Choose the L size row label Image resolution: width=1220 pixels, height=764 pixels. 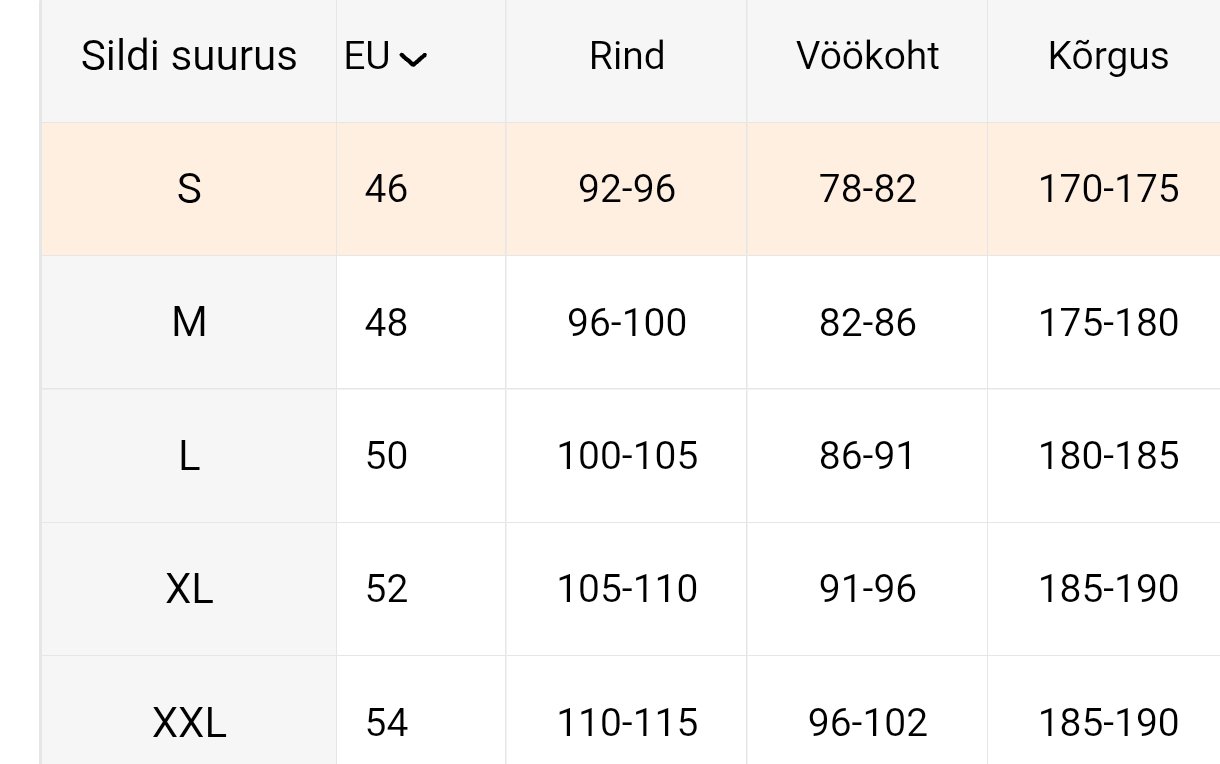pyautogui.click(x=189, y=456)
